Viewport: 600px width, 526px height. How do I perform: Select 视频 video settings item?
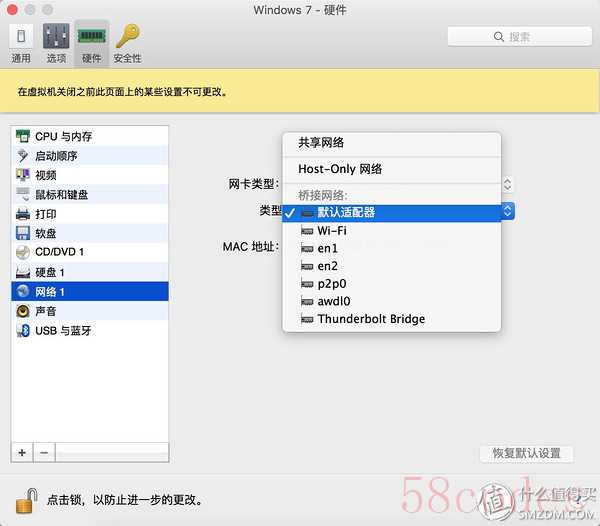click(x=46, y=175)
